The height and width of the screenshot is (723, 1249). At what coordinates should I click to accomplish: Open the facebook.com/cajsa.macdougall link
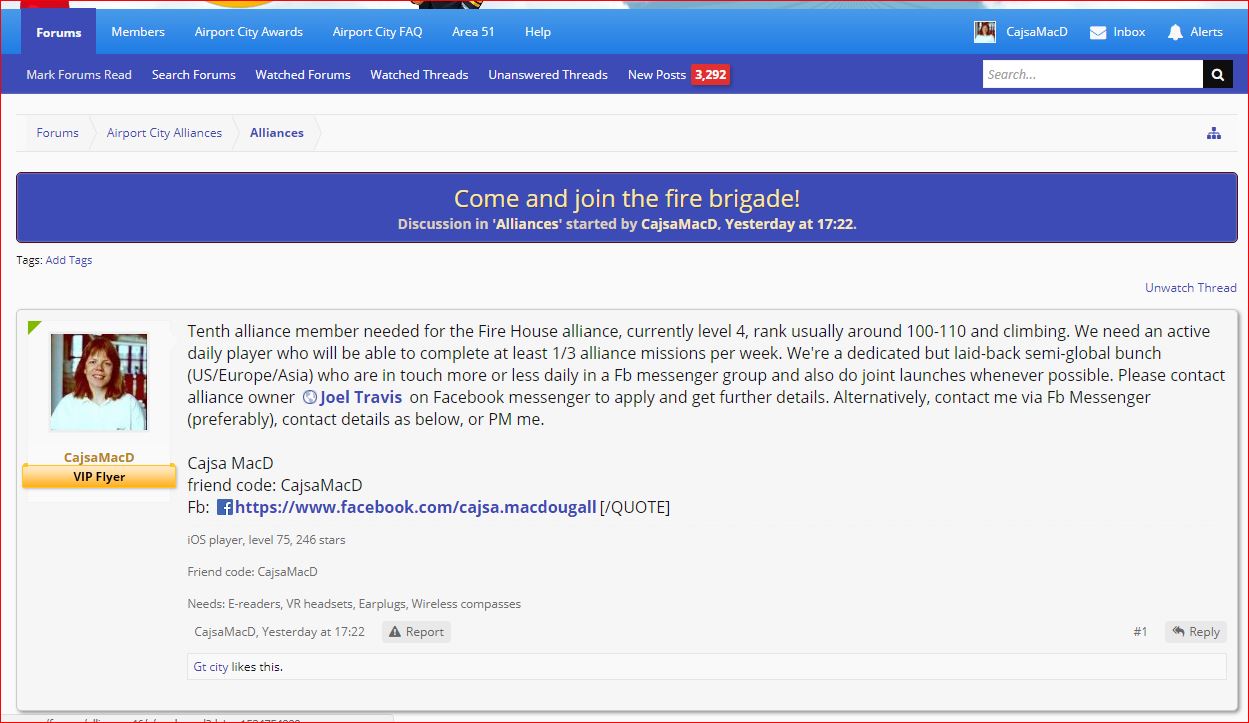tap(415, 507)
